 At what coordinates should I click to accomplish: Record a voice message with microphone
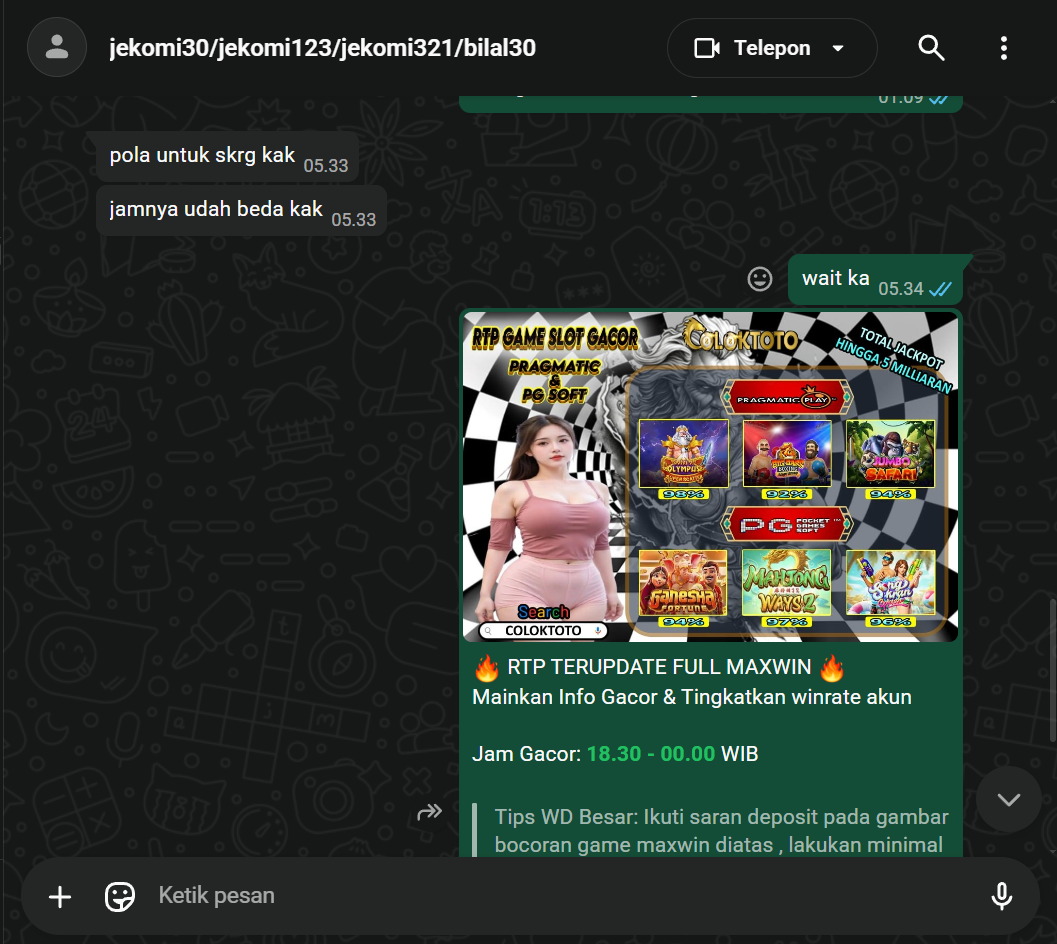(x=1002, y=896)
